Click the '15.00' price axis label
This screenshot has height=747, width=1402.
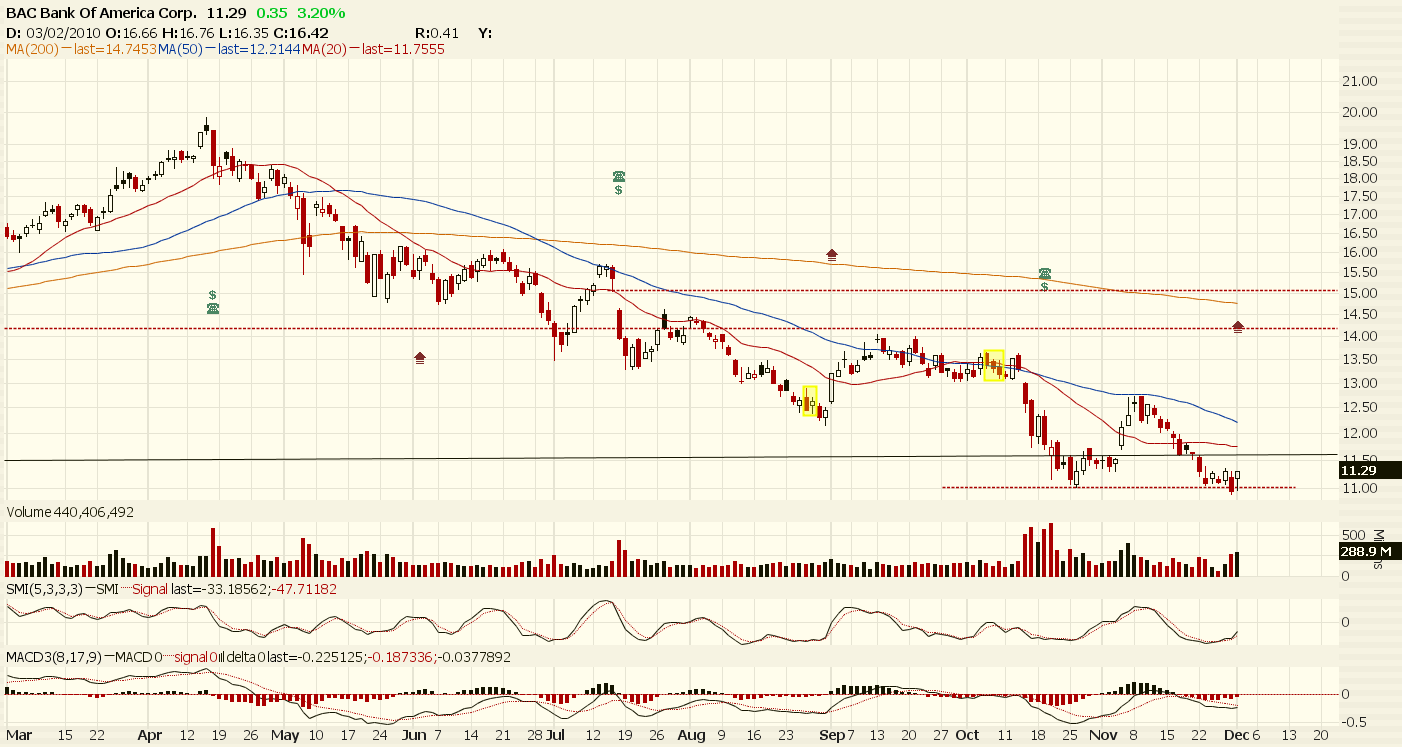point(1360,292)
